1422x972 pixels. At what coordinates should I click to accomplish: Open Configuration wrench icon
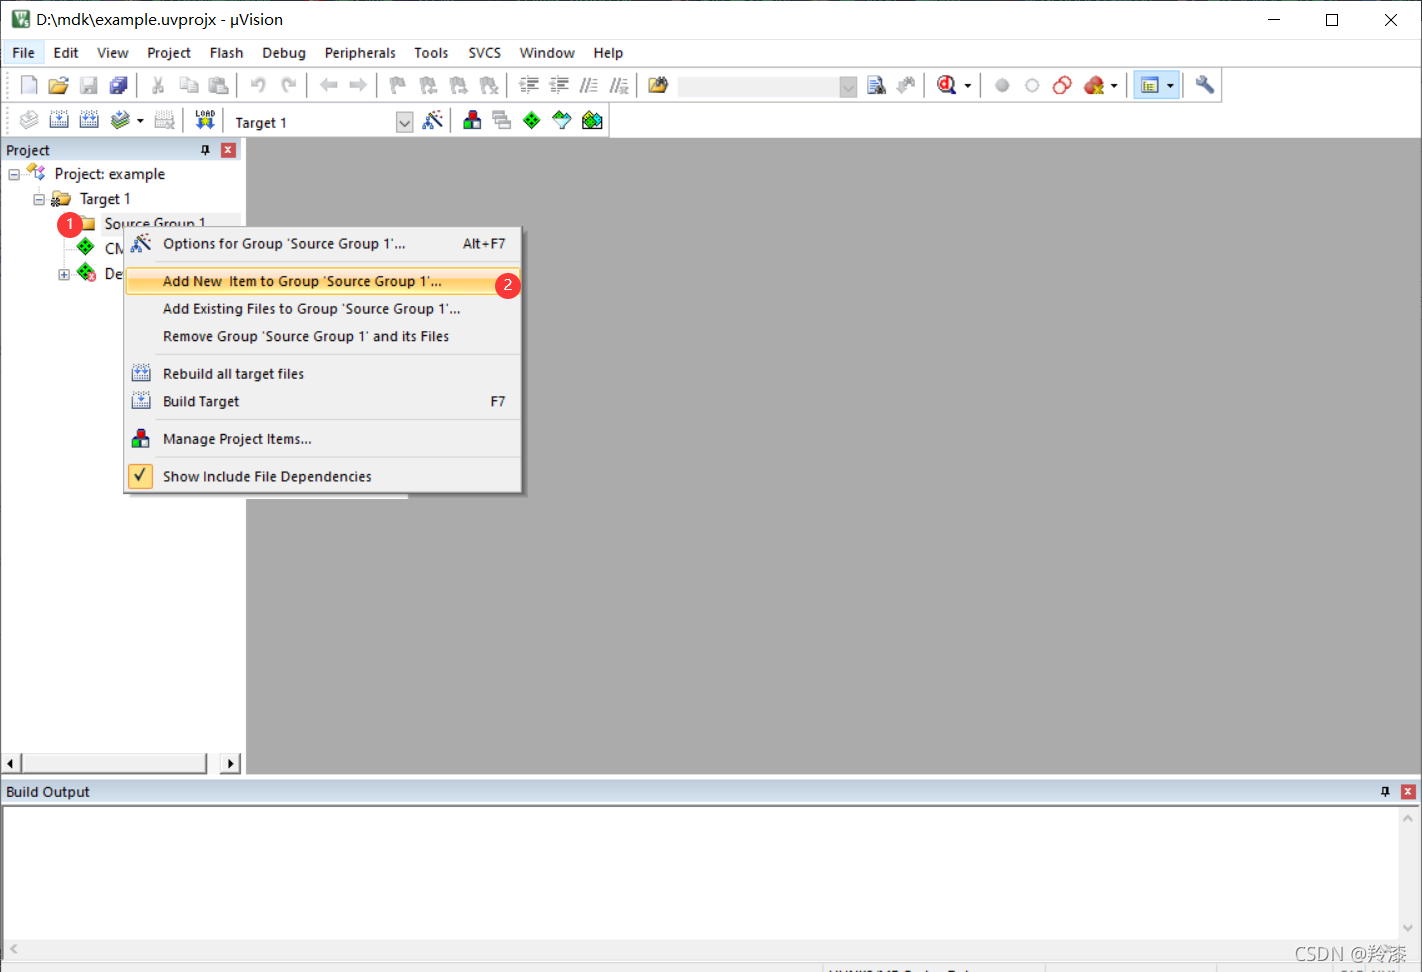1204,85
